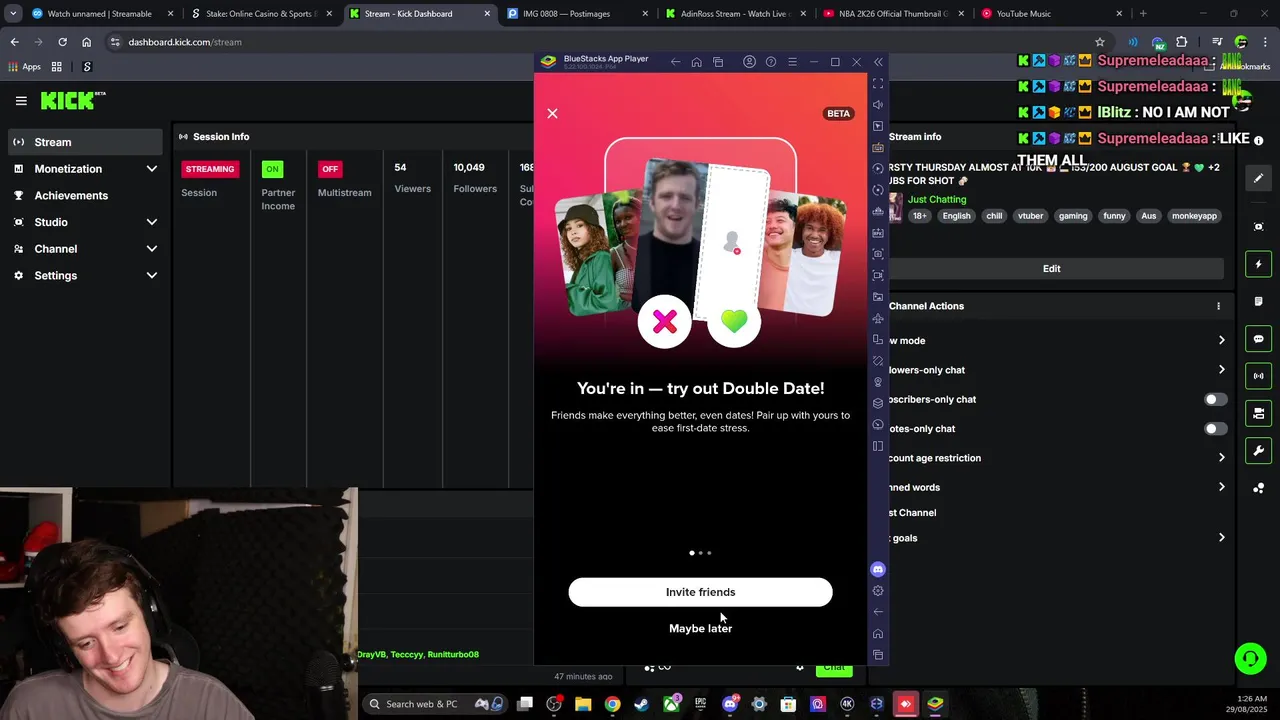Click broadcast signal icon in right toolbar
Viewport: 1280px width, 720px height.
point(1259,376)
